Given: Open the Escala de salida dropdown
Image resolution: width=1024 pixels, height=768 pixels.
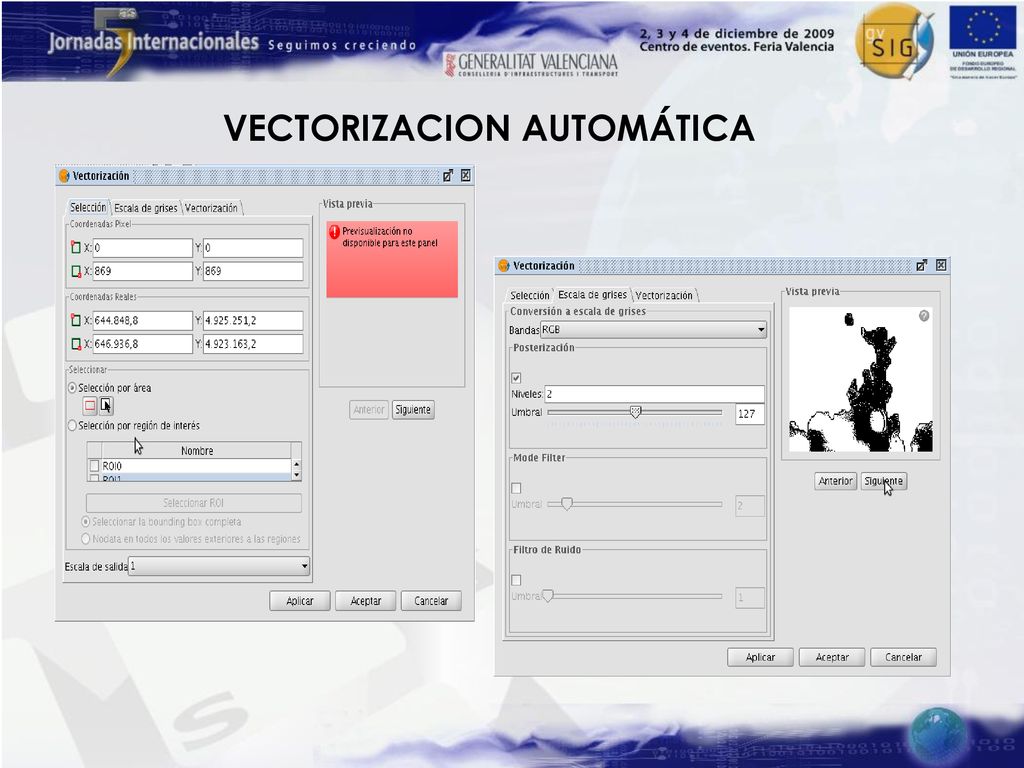Looking at the screenshot, I should click(219, 566).
